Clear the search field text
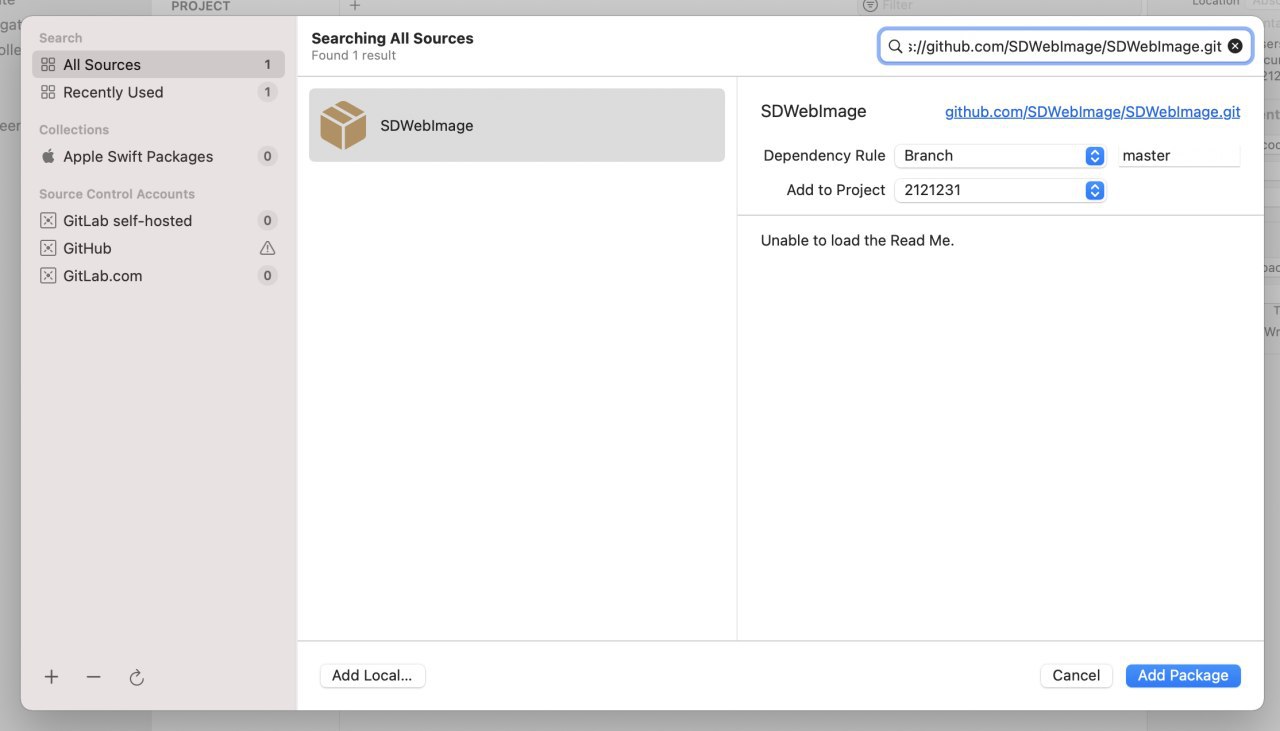This screenshot has width=1280, height=731. [x=1235, y=46]
